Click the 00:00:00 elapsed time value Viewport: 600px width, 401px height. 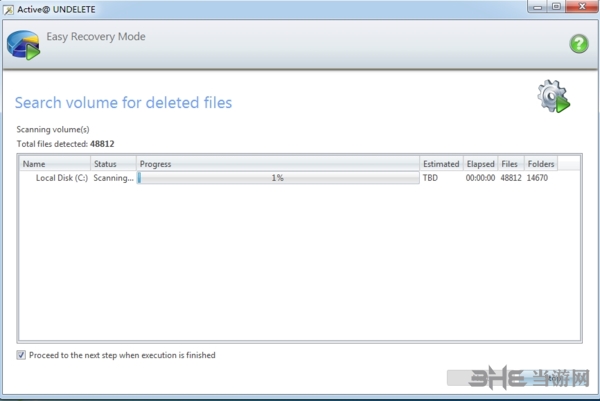click(480, 178)
